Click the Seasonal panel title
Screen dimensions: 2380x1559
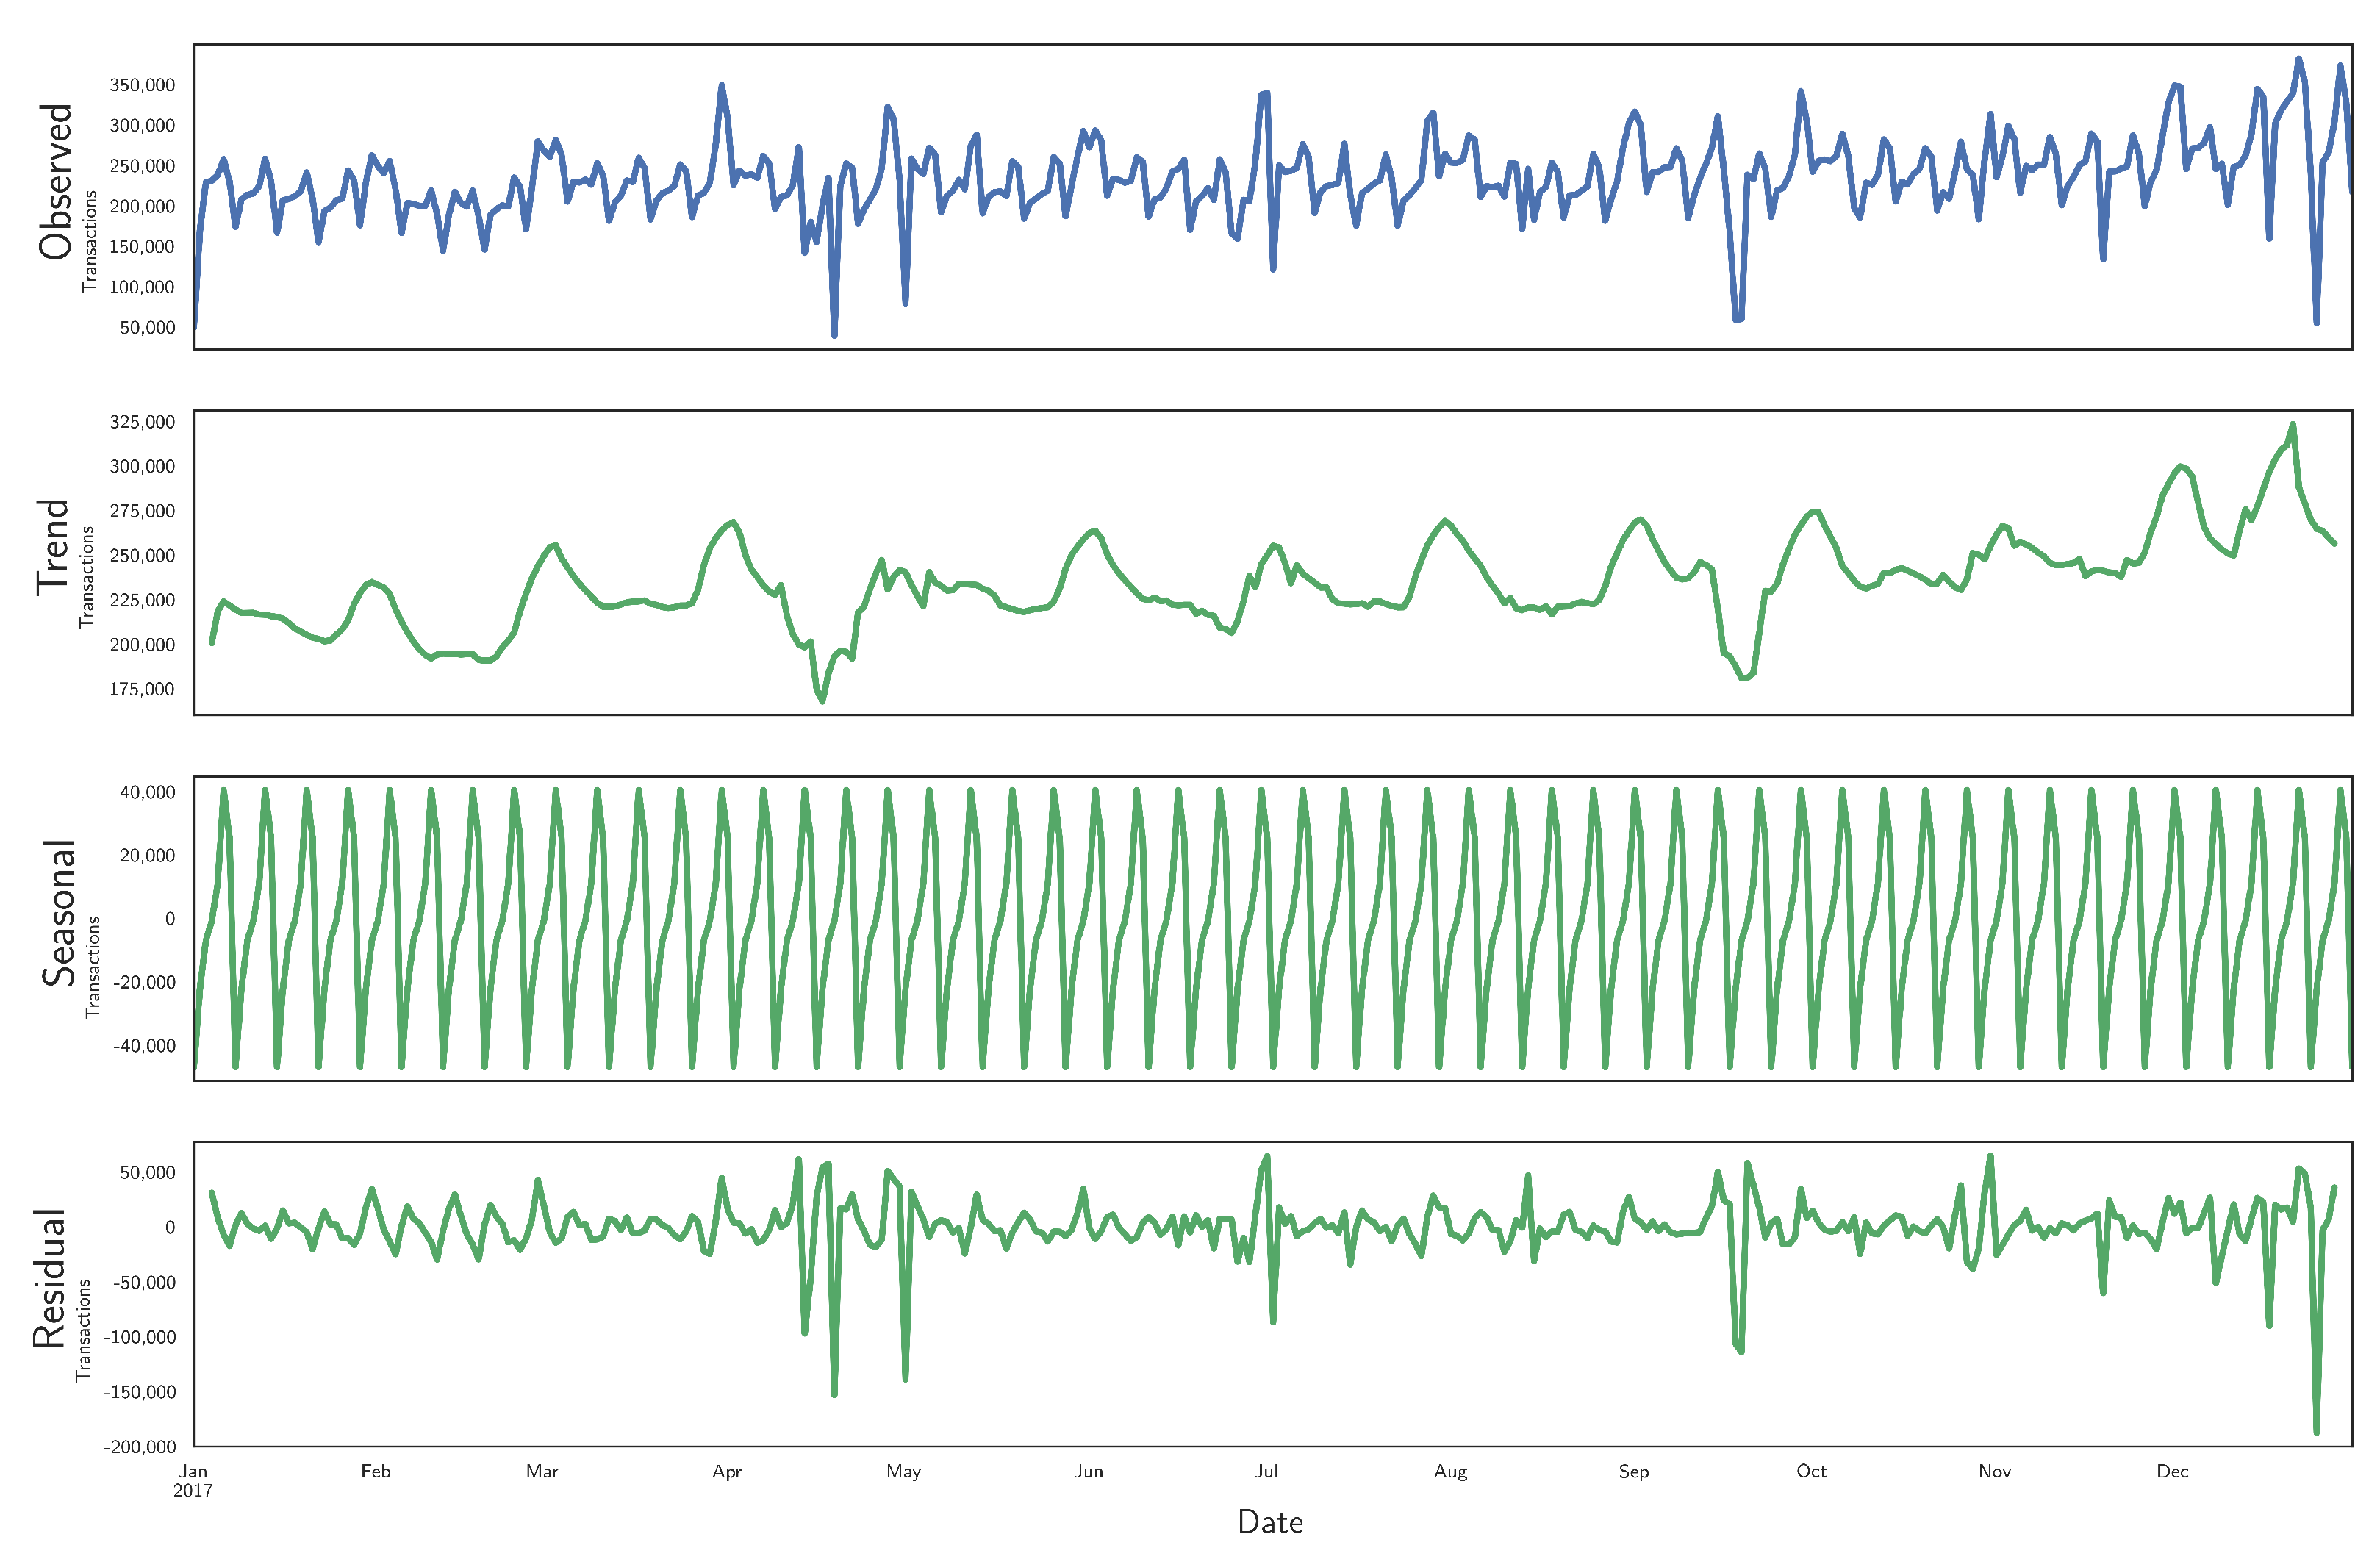tap(58, 912)
